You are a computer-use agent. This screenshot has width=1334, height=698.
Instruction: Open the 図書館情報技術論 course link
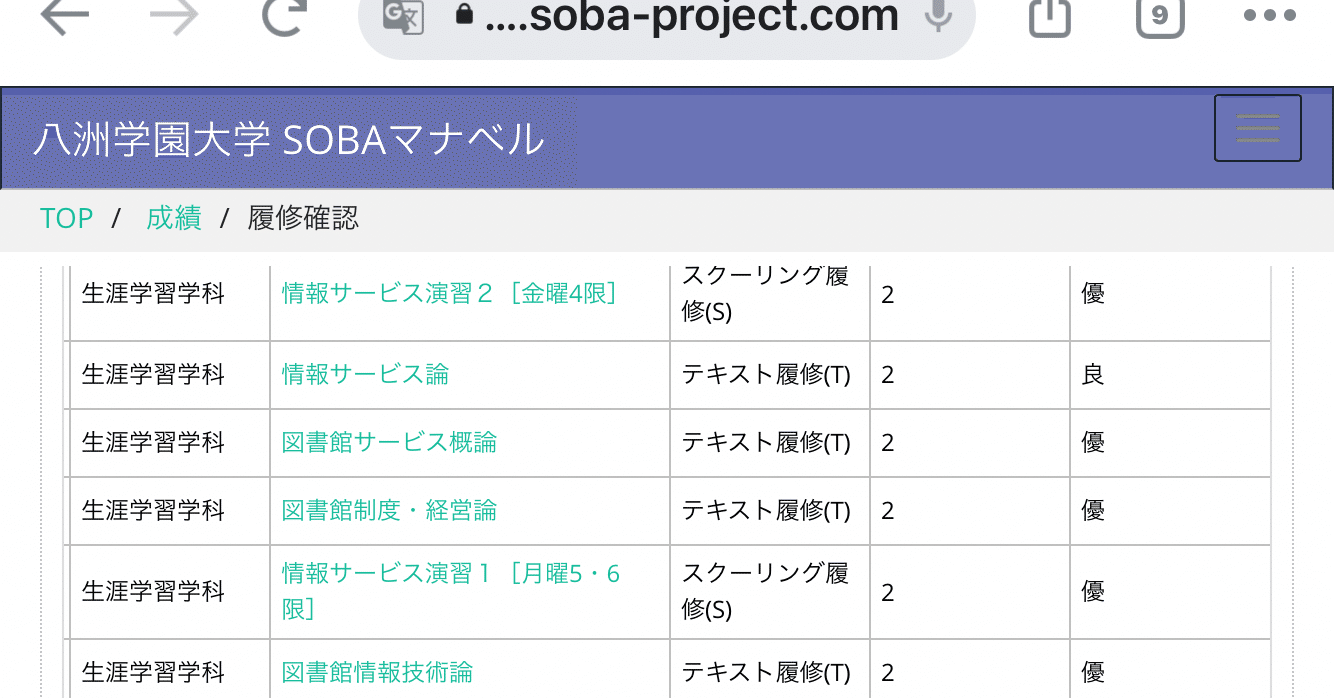(x=376, y=672)
